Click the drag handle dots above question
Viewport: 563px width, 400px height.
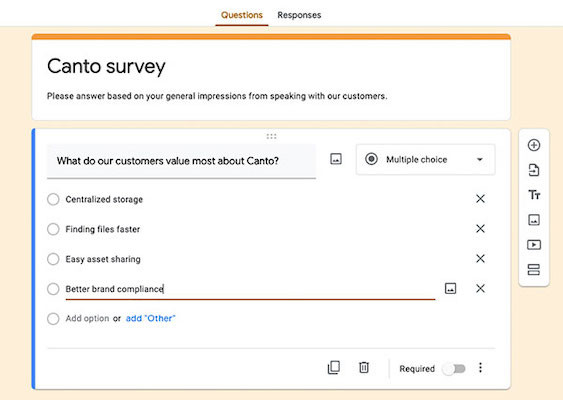click(x=271, y=136)
